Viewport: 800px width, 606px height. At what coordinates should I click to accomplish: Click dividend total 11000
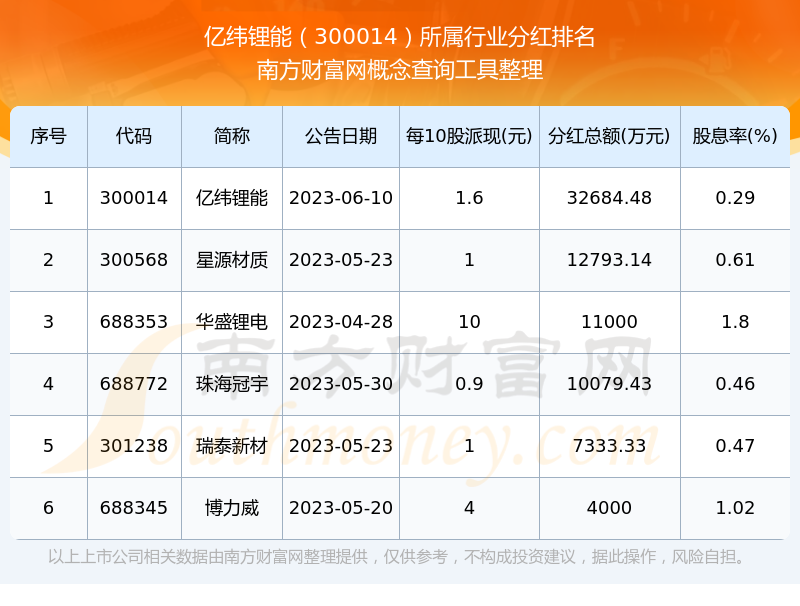pyautogui.click(x=609, y=322)
